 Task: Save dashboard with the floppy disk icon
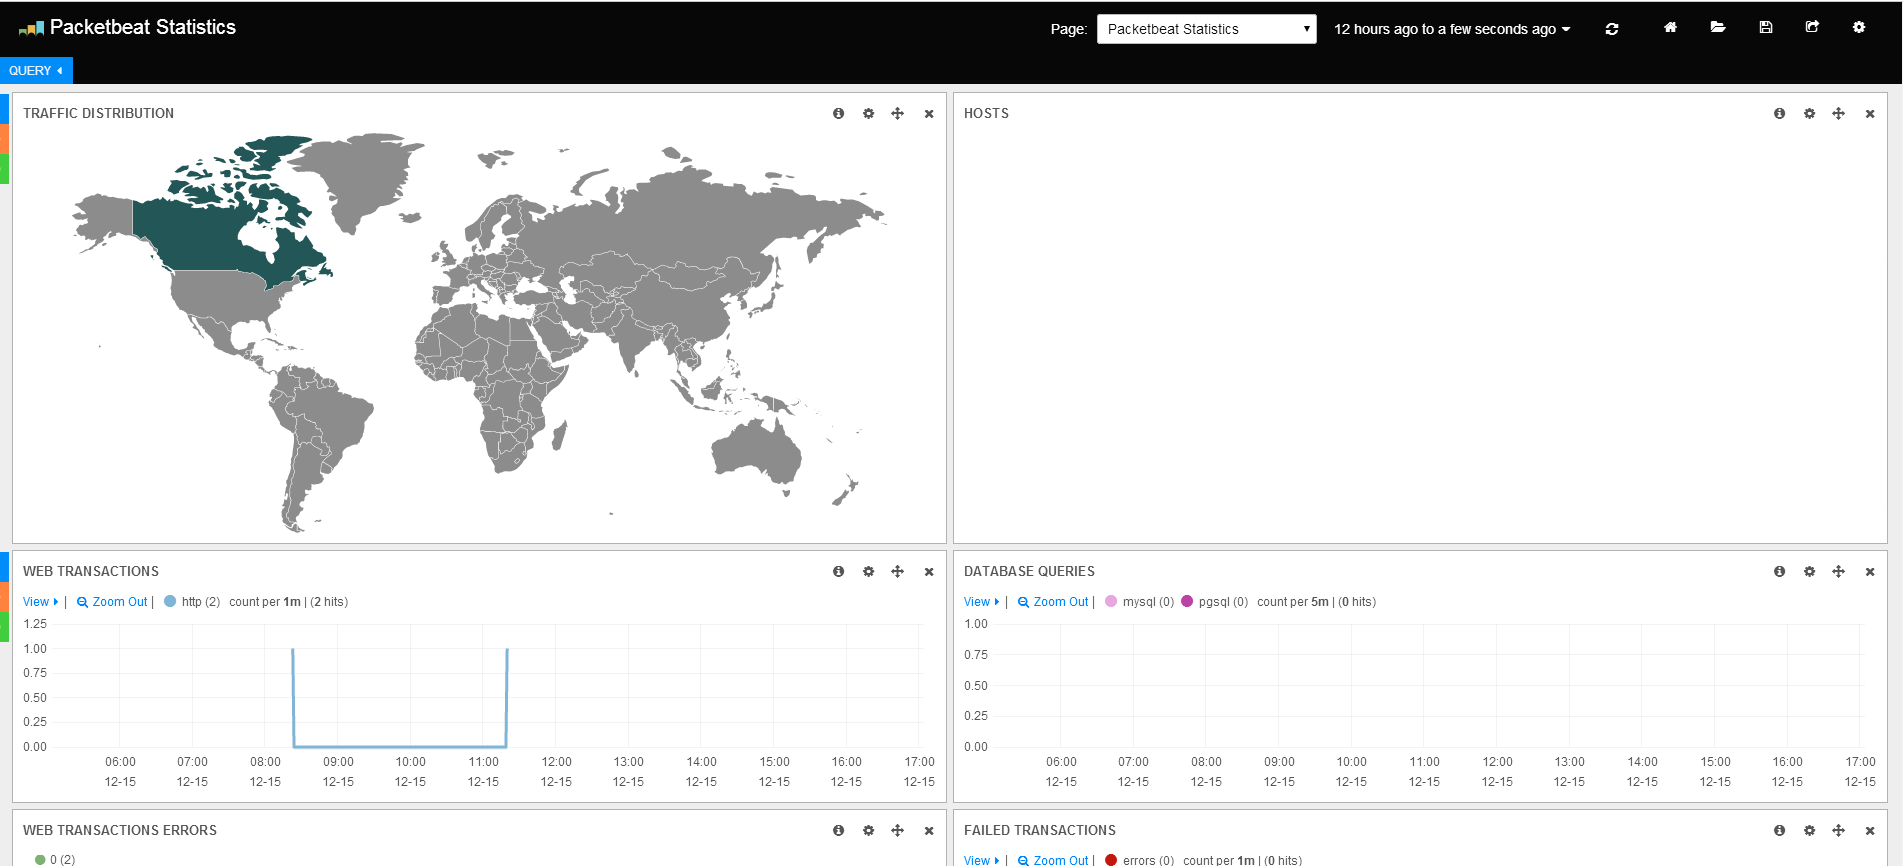click(x=1766, y=28)
